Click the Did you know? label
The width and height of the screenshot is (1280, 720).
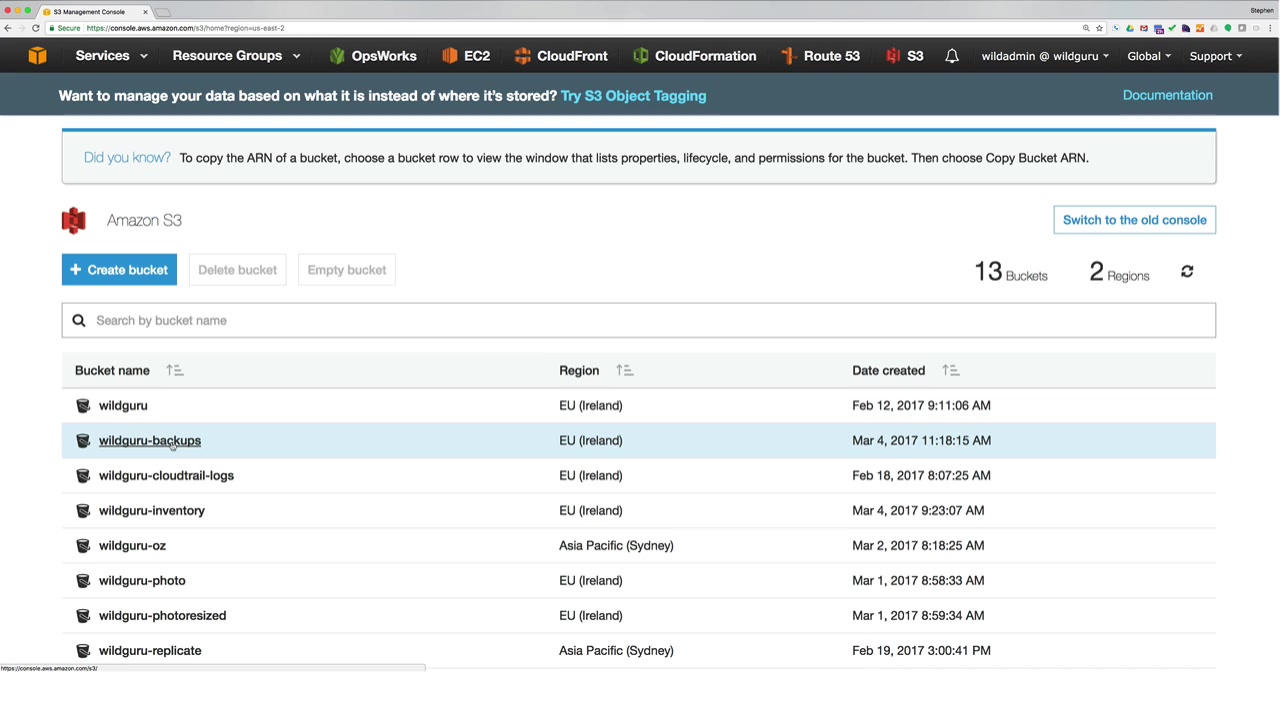(127, 158)
